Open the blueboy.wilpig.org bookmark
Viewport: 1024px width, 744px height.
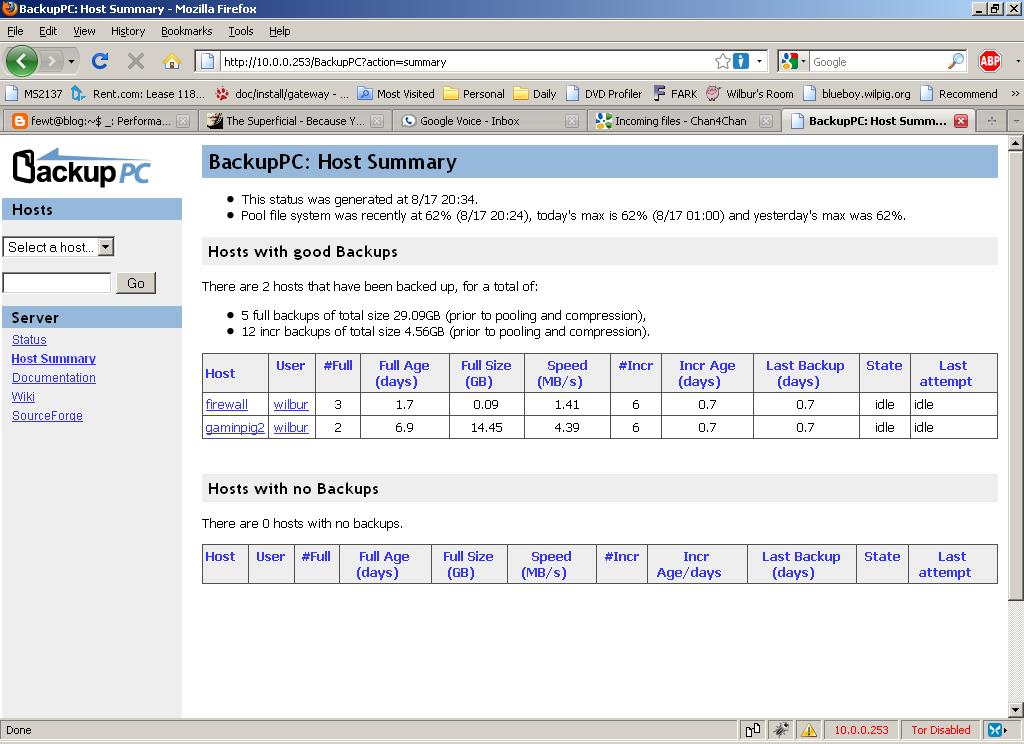[857, 93]
